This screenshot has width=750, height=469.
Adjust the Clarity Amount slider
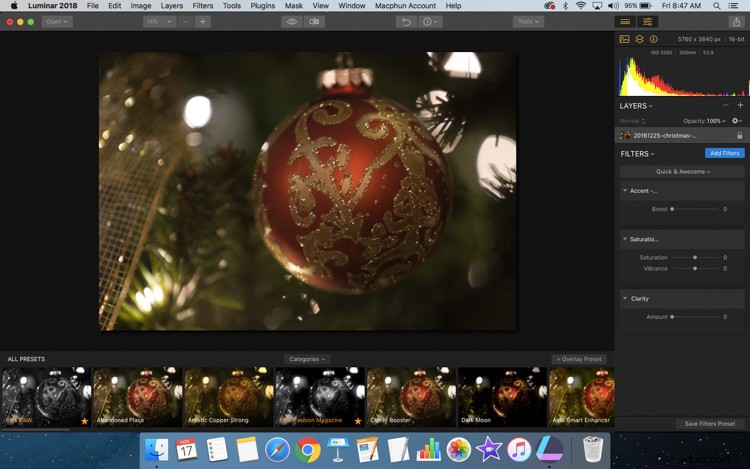[x=672, y=316]
